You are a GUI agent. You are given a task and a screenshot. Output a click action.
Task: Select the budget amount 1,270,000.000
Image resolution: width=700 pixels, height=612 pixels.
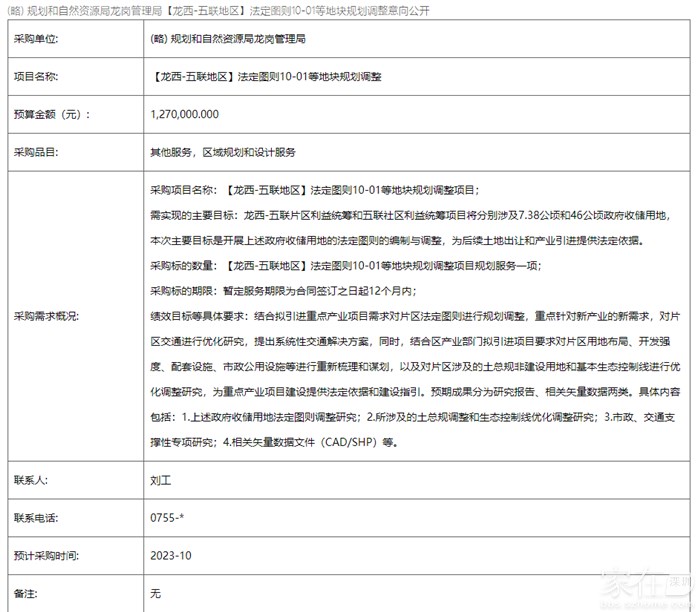(x=185, y=114)
